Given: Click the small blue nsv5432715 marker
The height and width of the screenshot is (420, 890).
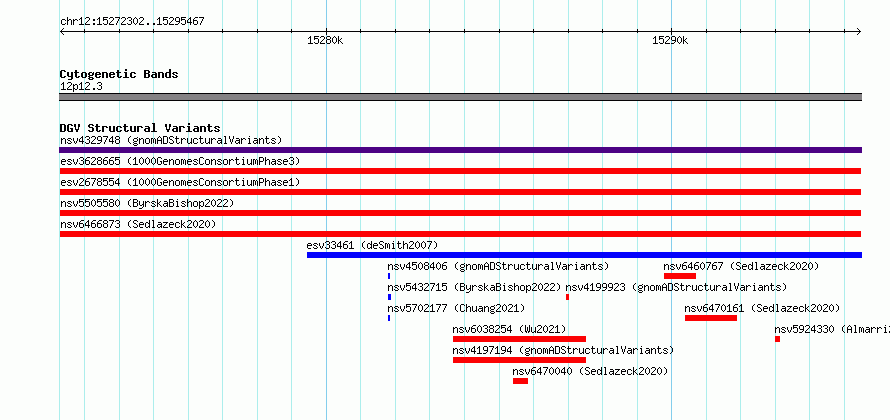Looking at the screenshot, I should tap(389, 297).
